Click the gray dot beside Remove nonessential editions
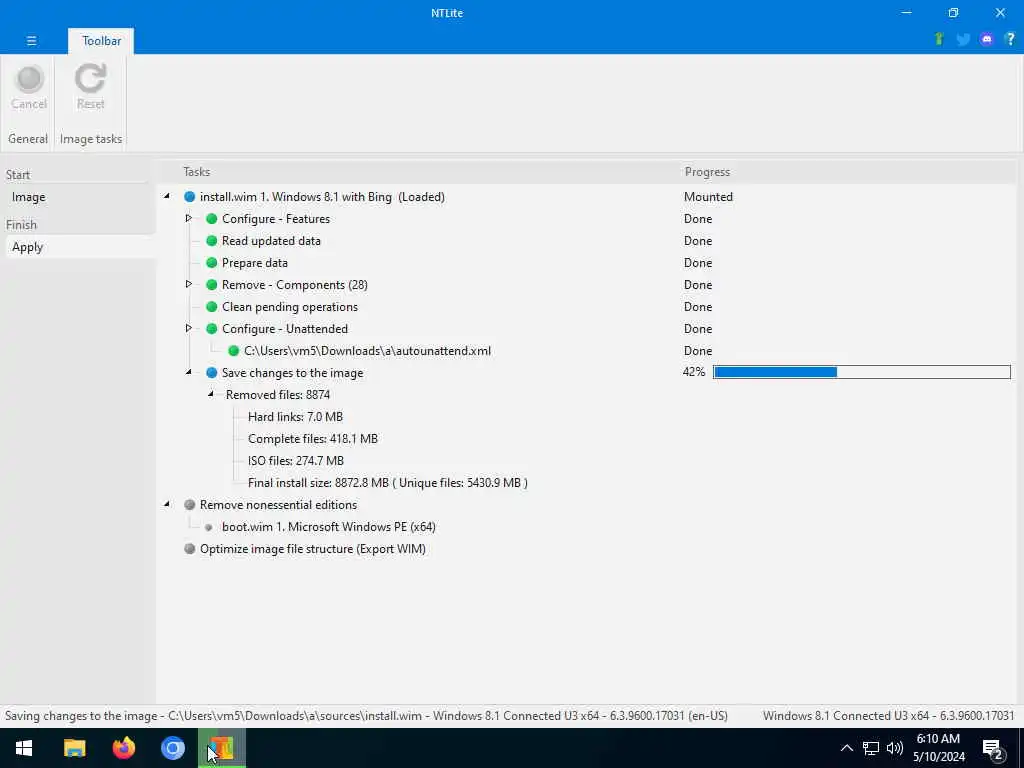Viewport: 1024px width, 768px height. click(x=189, y=505)
